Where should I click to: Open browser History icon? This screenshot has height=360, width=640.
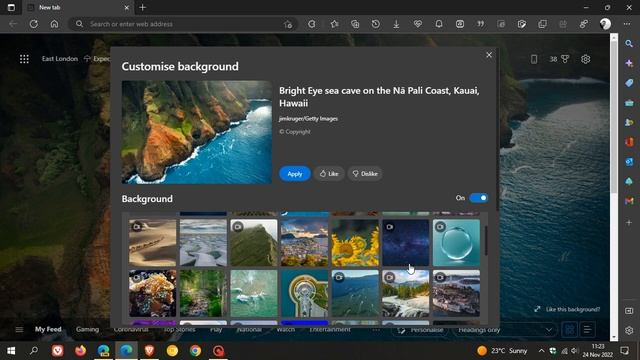[376, 24]
